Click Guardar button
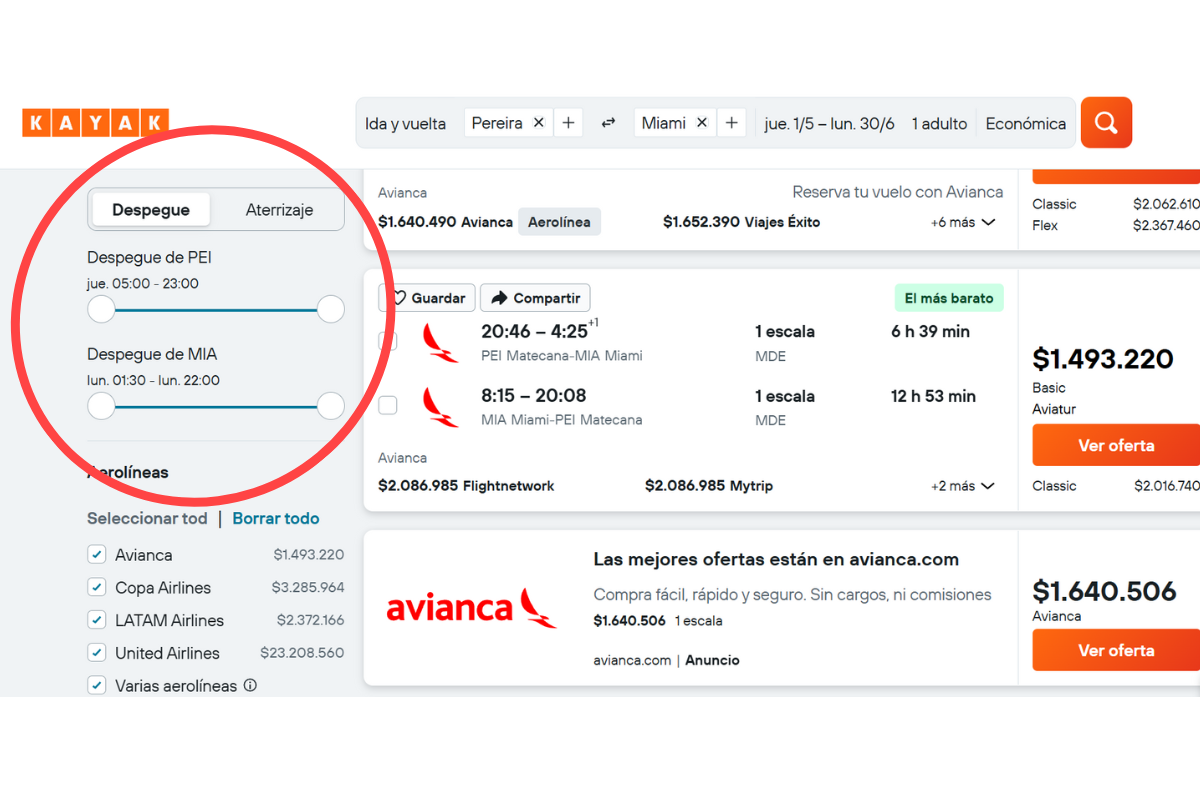Screen dimensions: 1200x800 427,298
